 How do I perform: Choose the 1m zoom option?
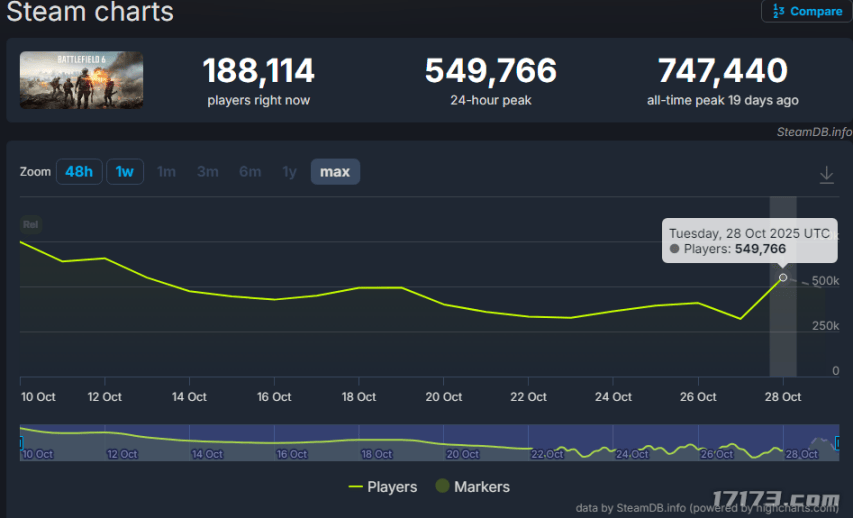[166, 172]
